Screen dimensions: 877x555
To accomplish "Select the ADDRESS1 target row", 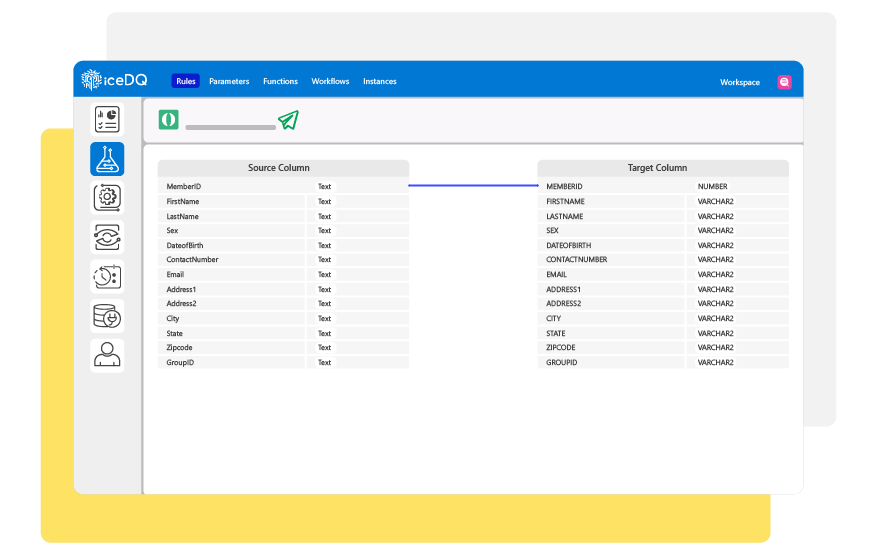I will 663,289.
